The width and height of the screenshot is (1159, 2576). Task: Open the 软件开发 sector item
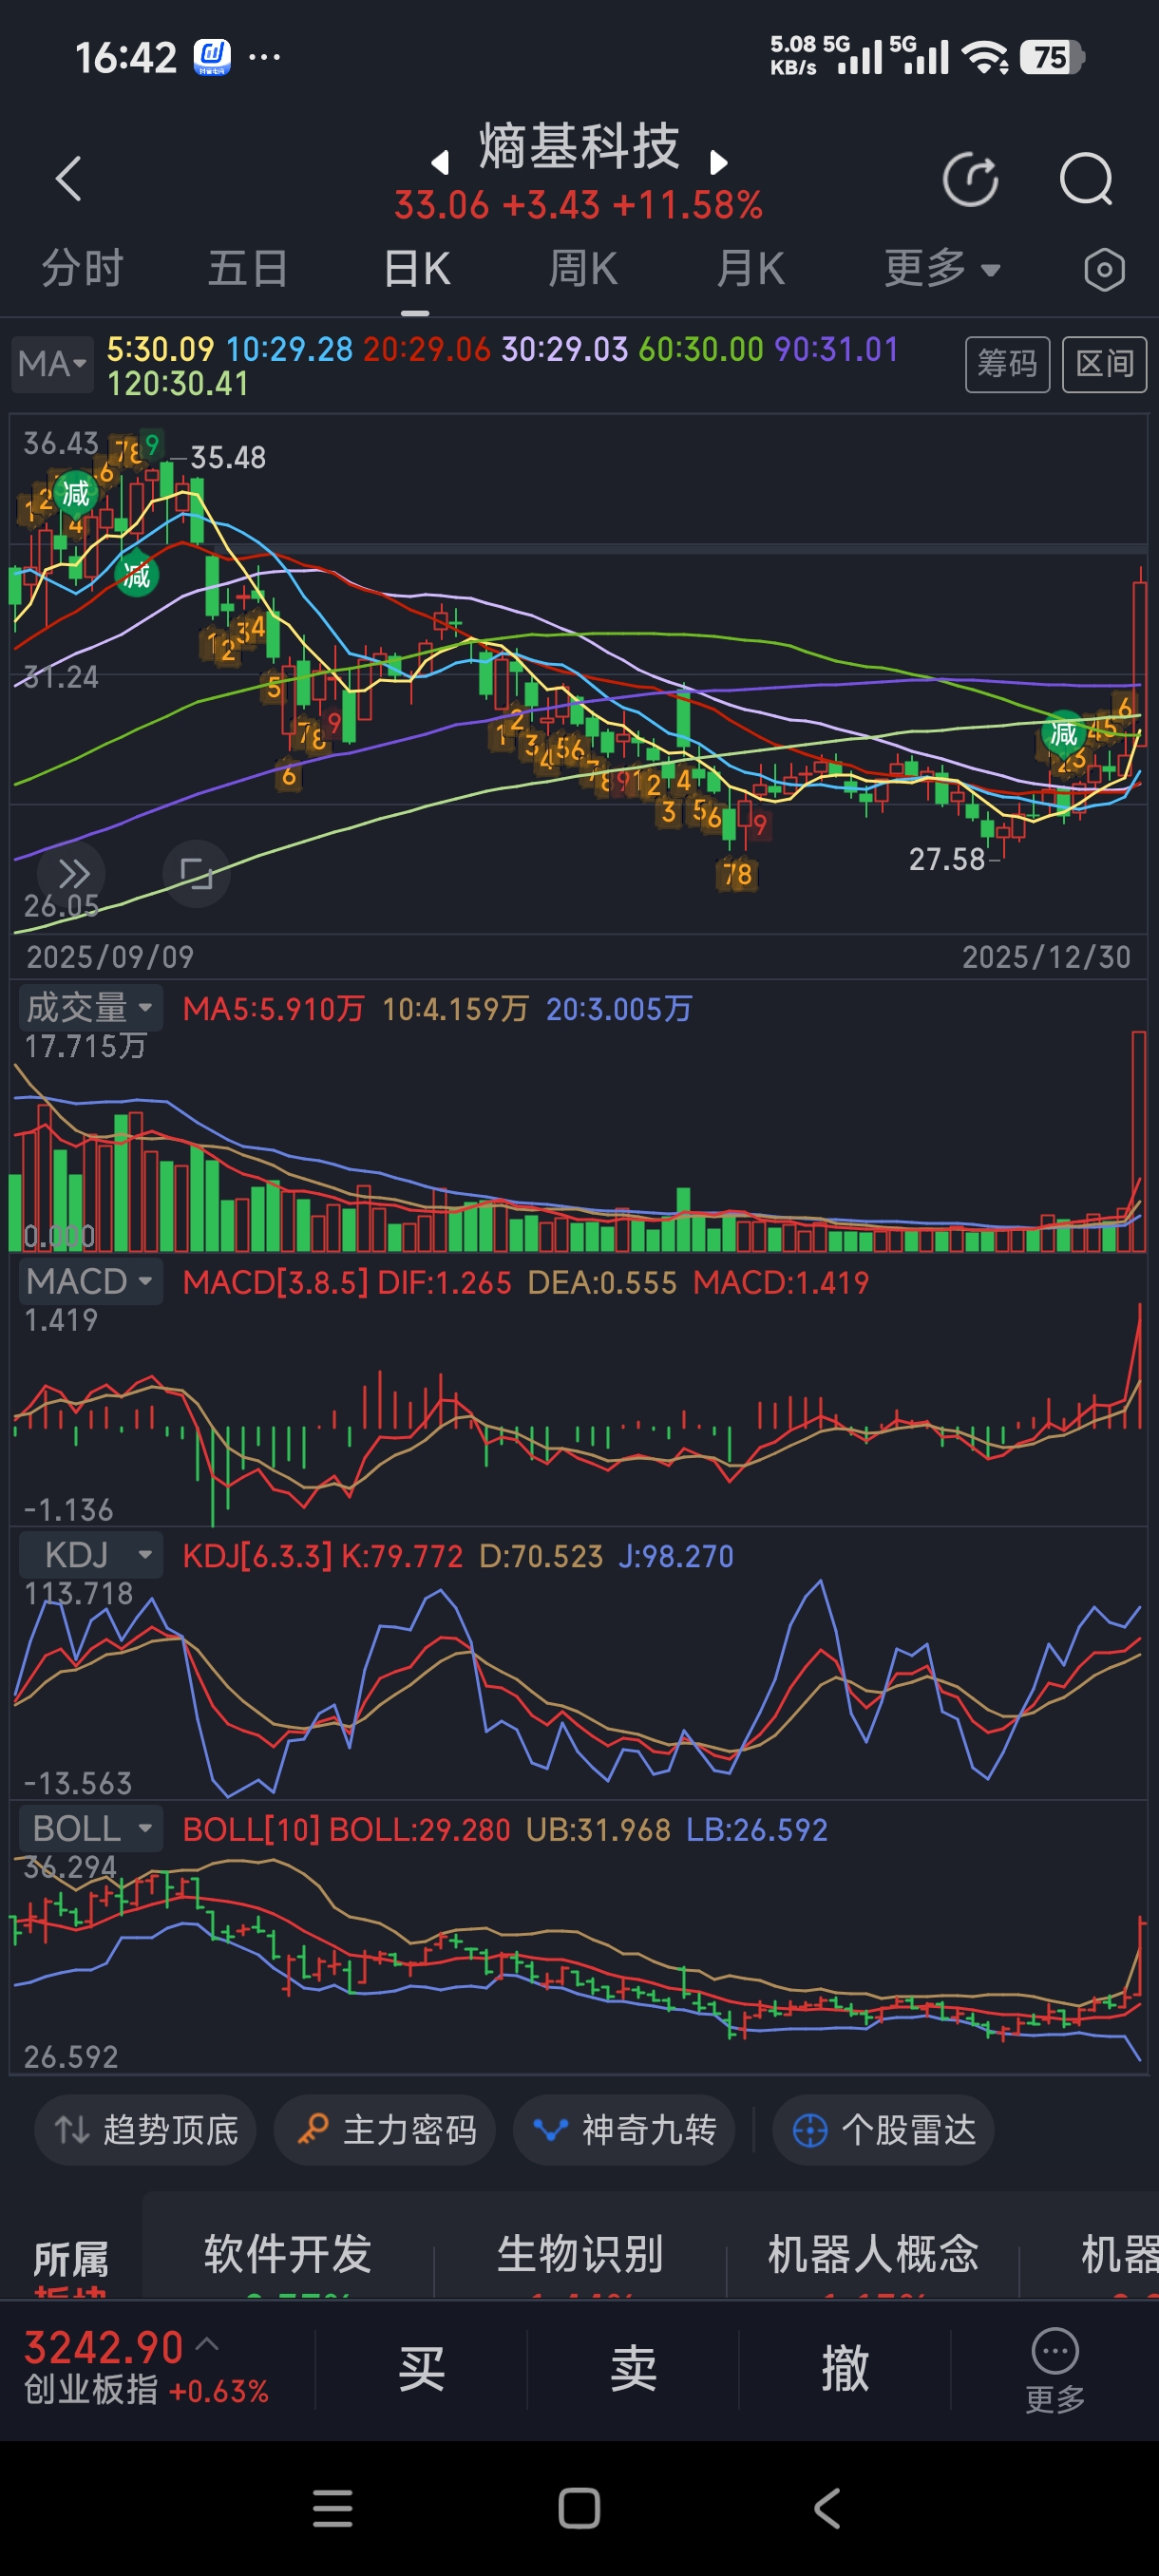point(287,2254)
